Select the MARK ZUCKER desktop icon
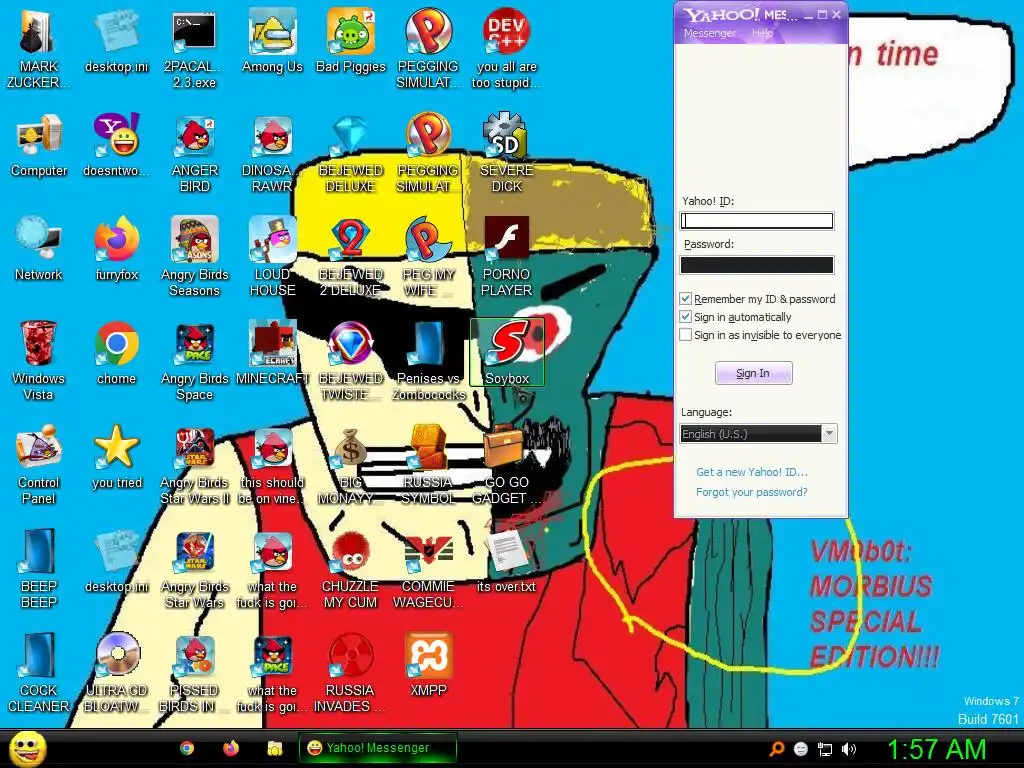The width and height of the screenshot is (1024, 768). [39, 49]
